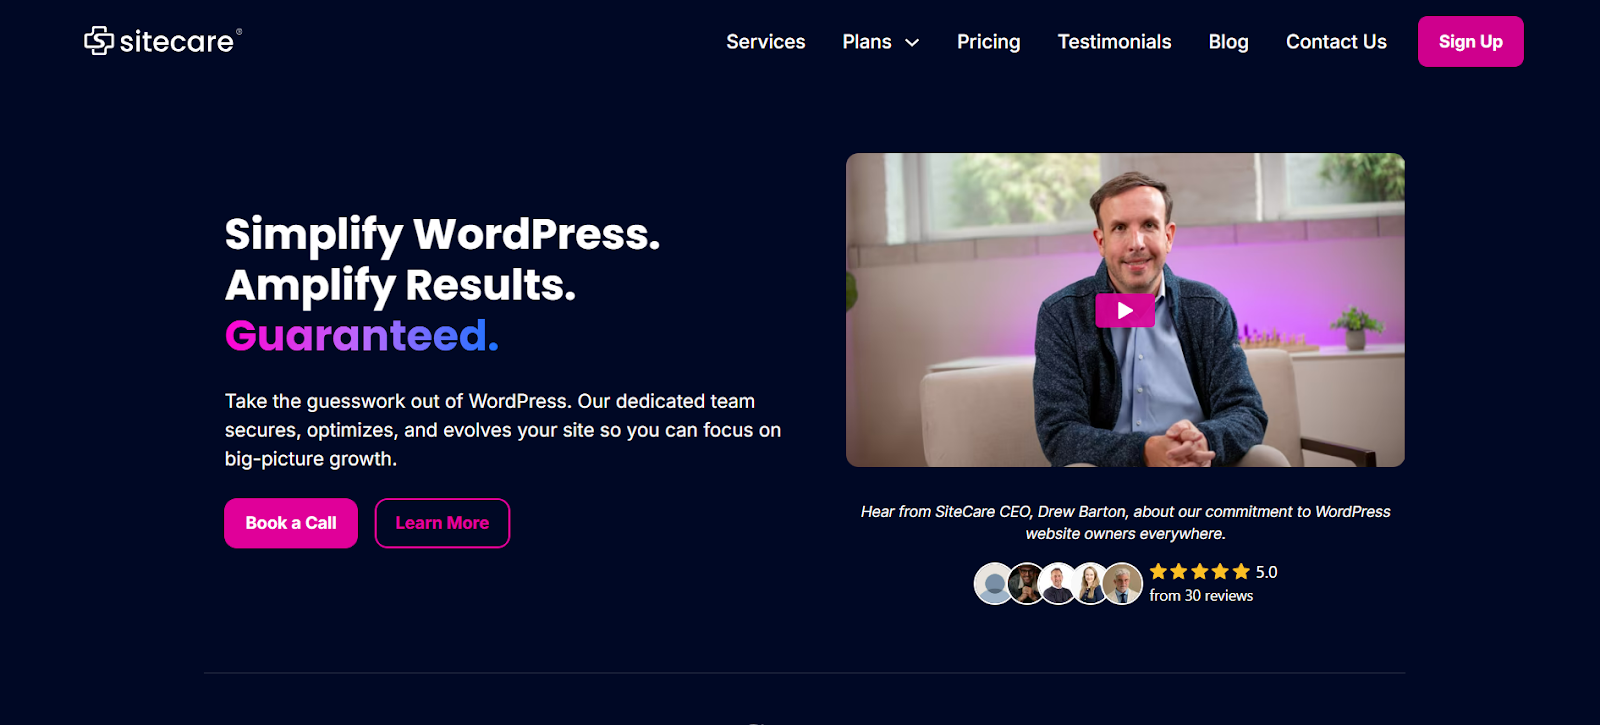The image size is (1600, 725).
Task: Open the Services menu item
Action: click(765, 42)
